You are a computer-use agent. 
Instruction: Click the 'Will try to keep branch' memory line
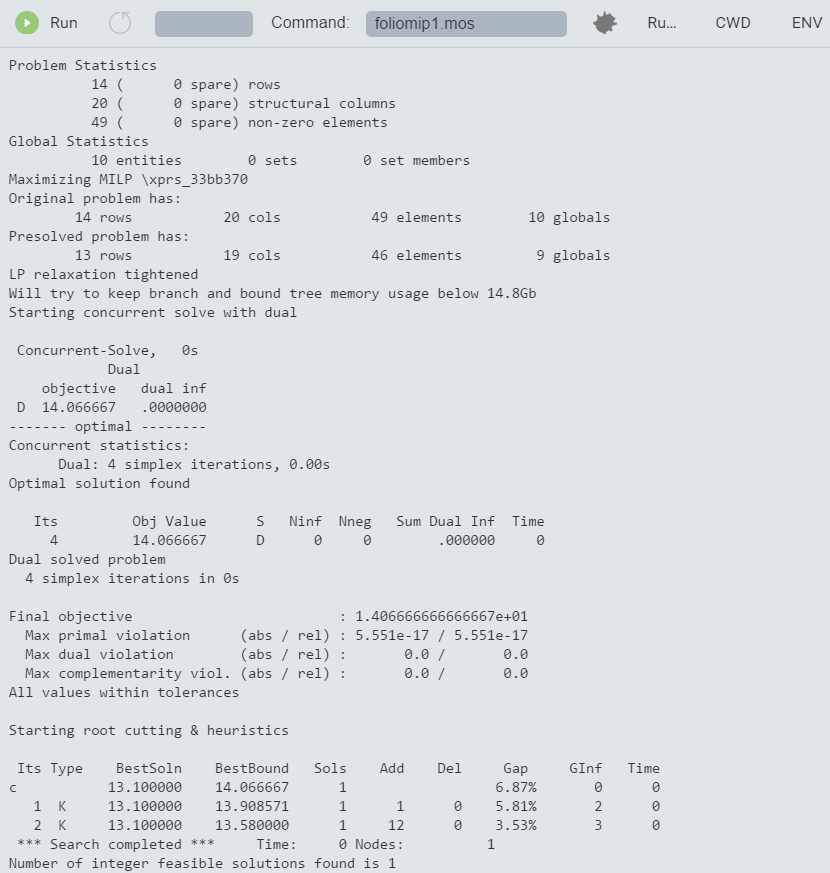click(272, 293)
